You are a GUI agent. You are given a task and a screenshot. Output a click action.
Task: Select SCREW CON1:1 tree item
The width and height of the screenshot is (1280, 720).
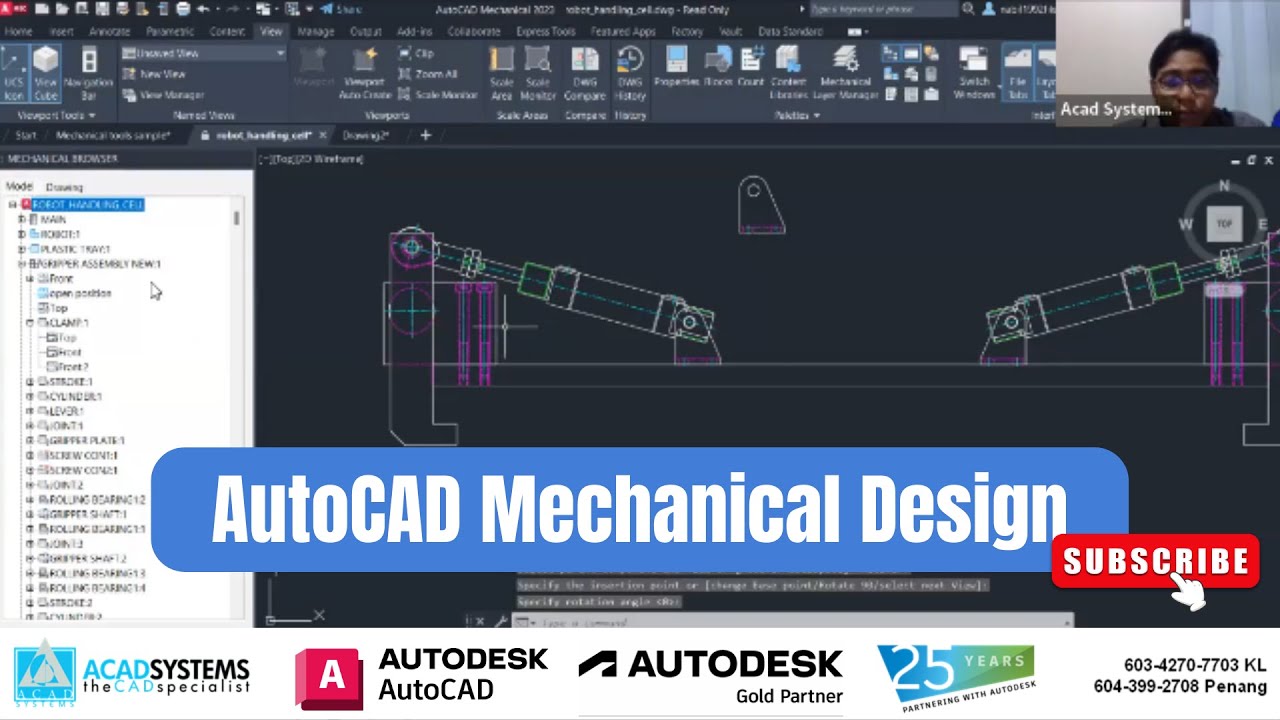tap(82, 455)
